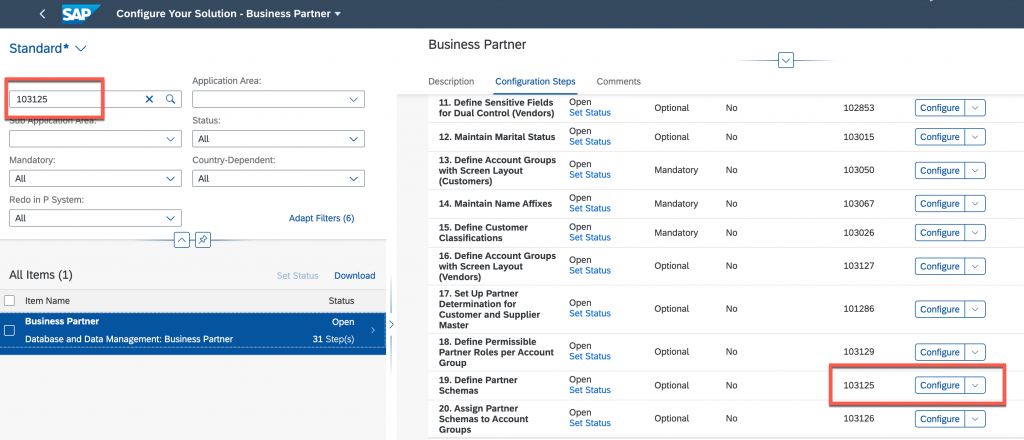Expand panel with the splitter arrow
The height and width of the screenshot is (440, 1024).
pyautogui.click(x=391, y=324)
